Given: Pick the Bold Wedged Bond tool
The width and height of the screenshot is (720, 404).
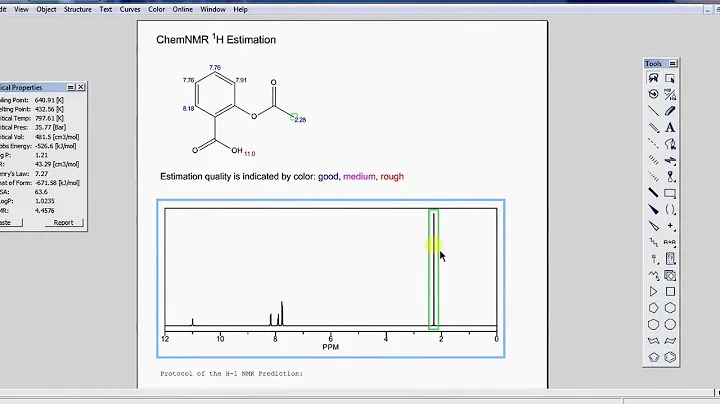Looking at the screenshot, I should click(x=653, y=210).
